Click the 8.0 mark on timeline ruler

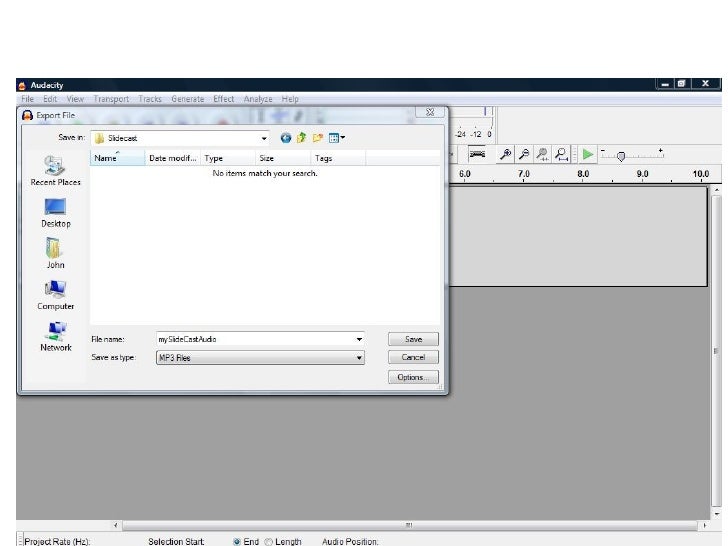[x=583, y=174]
